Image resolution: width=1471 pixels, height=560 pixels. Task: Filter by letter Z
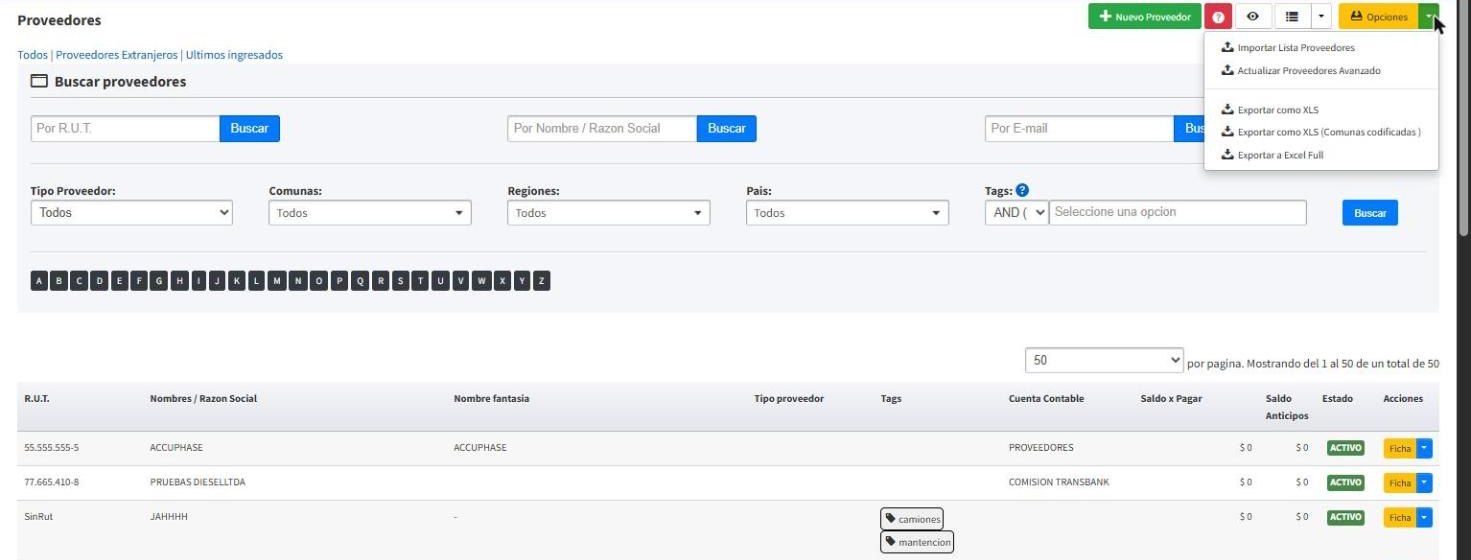542,281
